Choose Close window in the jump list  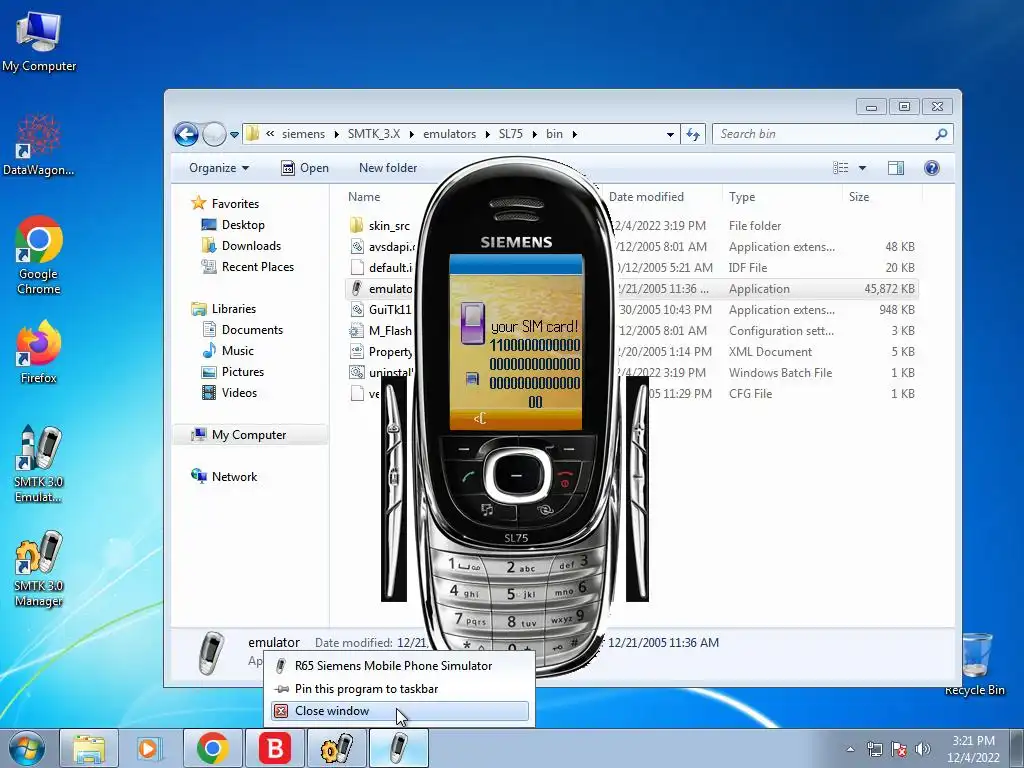[400, 711]
